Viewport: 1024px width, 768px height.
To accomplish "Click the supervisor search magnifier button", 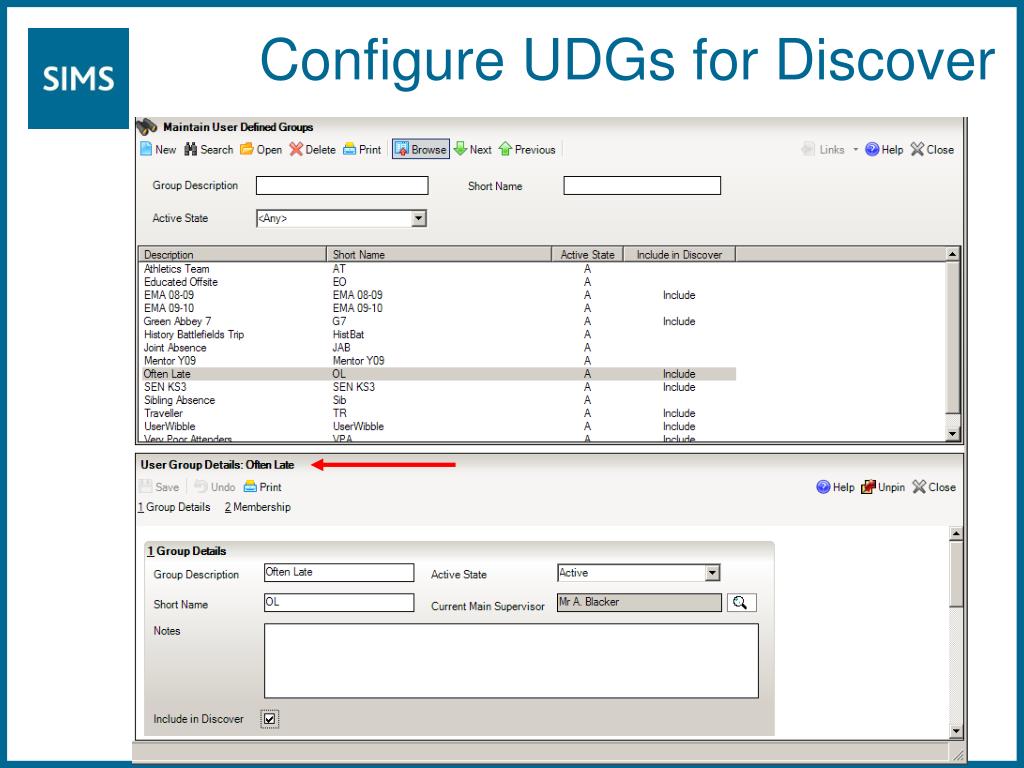I will (x=741, y=603).
